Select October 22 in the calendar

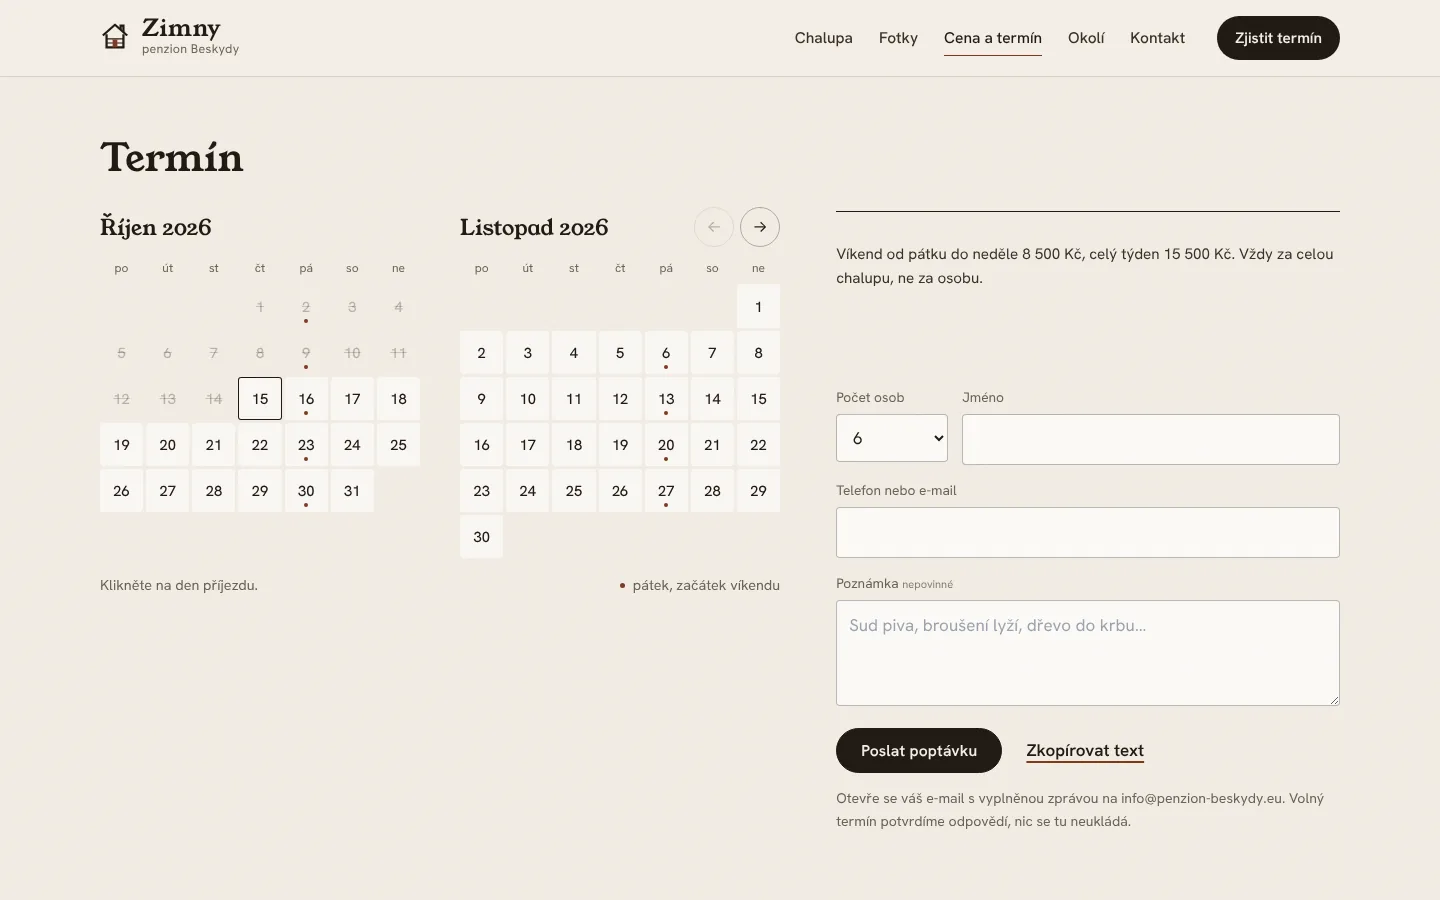(260, 445)
